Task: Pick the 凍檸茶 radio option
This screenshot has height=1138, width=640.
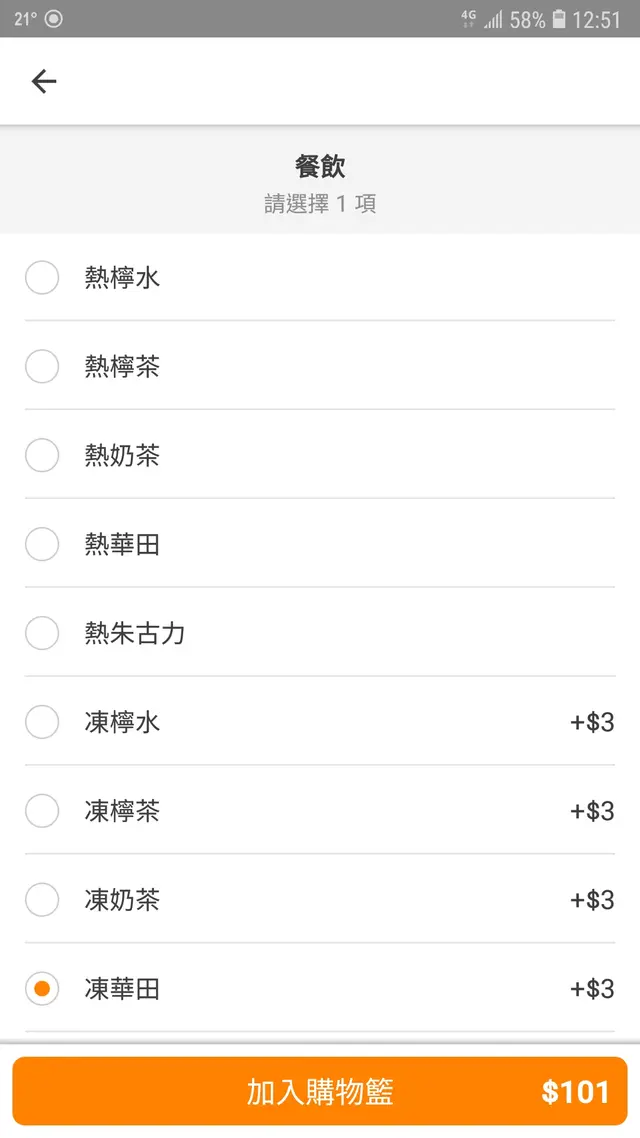Action: tap(42, 811)
